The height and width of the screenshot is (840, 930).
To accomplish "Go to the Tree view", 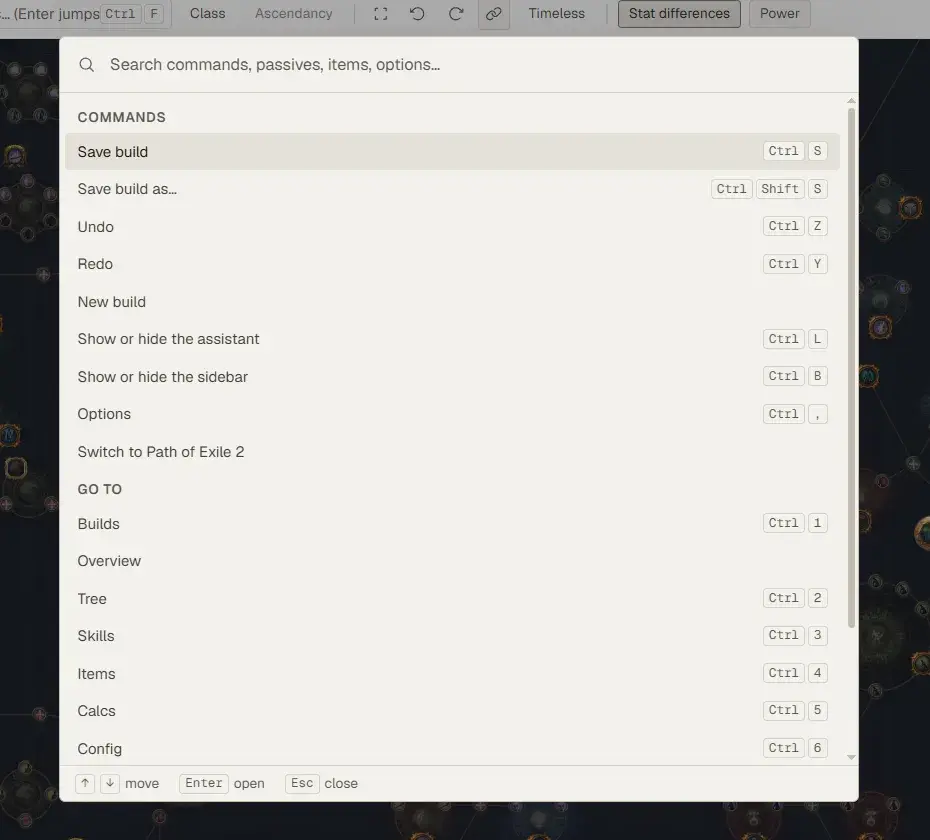I will coord(453,599).
